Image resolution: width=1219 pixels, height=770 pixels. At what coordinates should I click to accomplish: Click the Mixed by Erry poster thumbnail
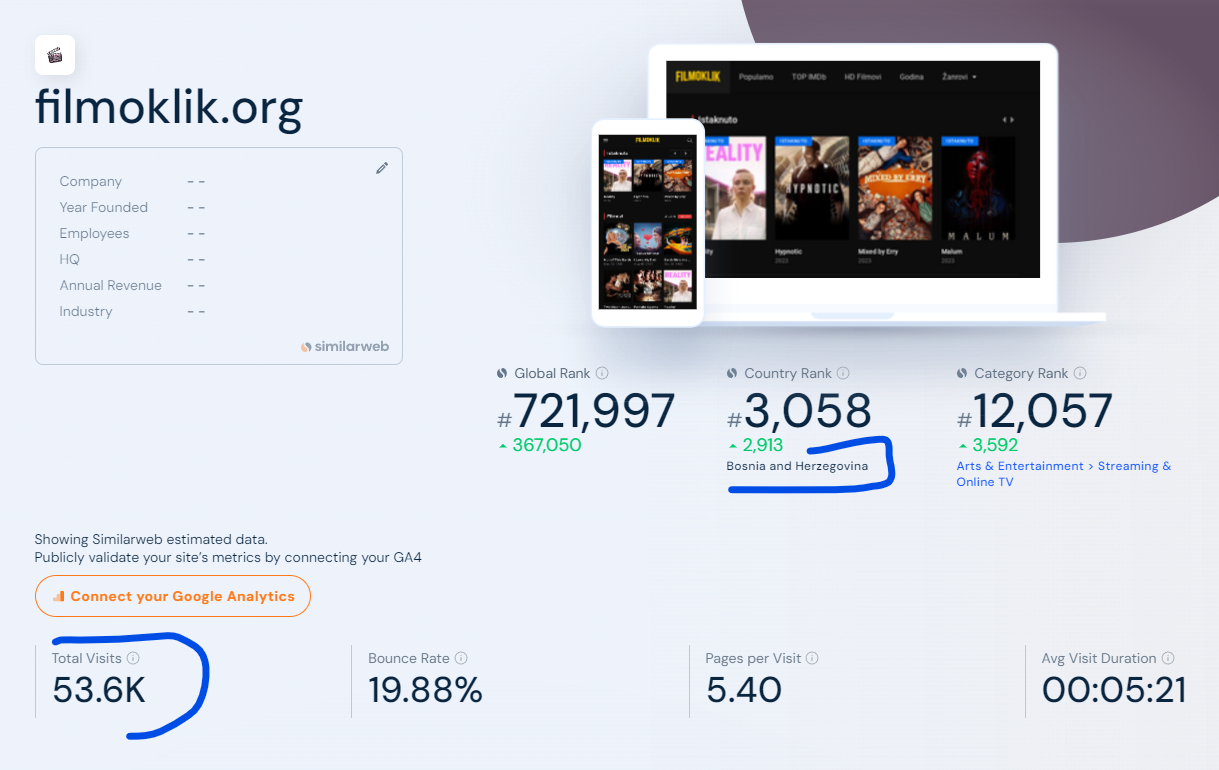895,188
